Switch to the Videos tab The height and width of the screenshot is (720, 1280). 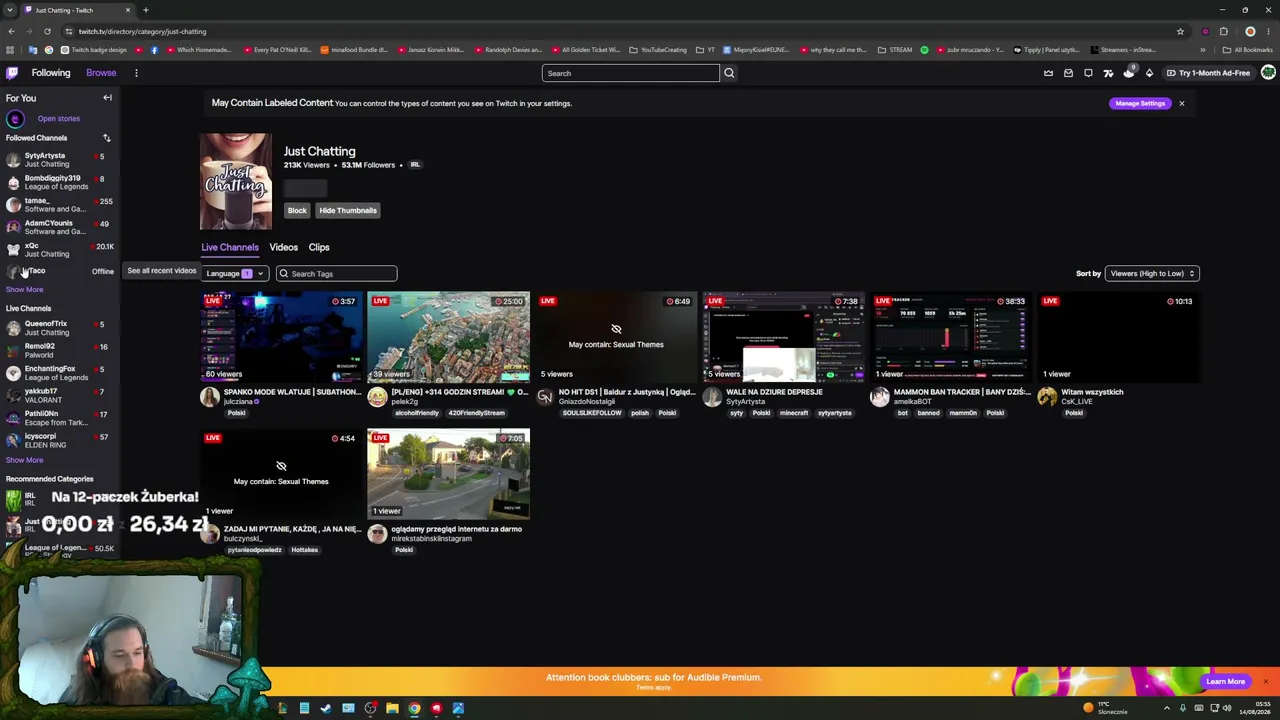[x=283, y=247]
